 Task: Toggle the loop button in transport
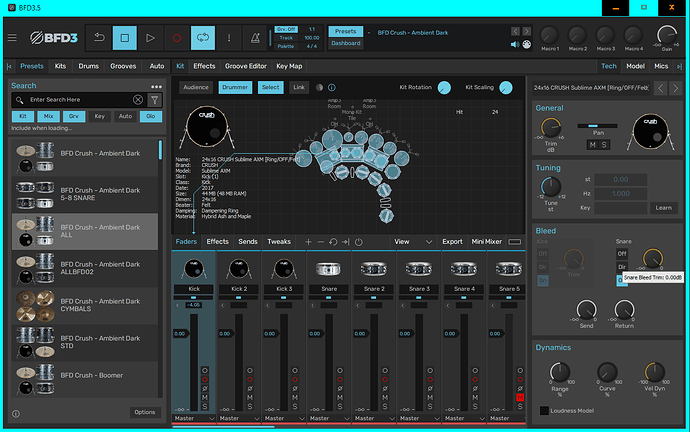(203, 38)
